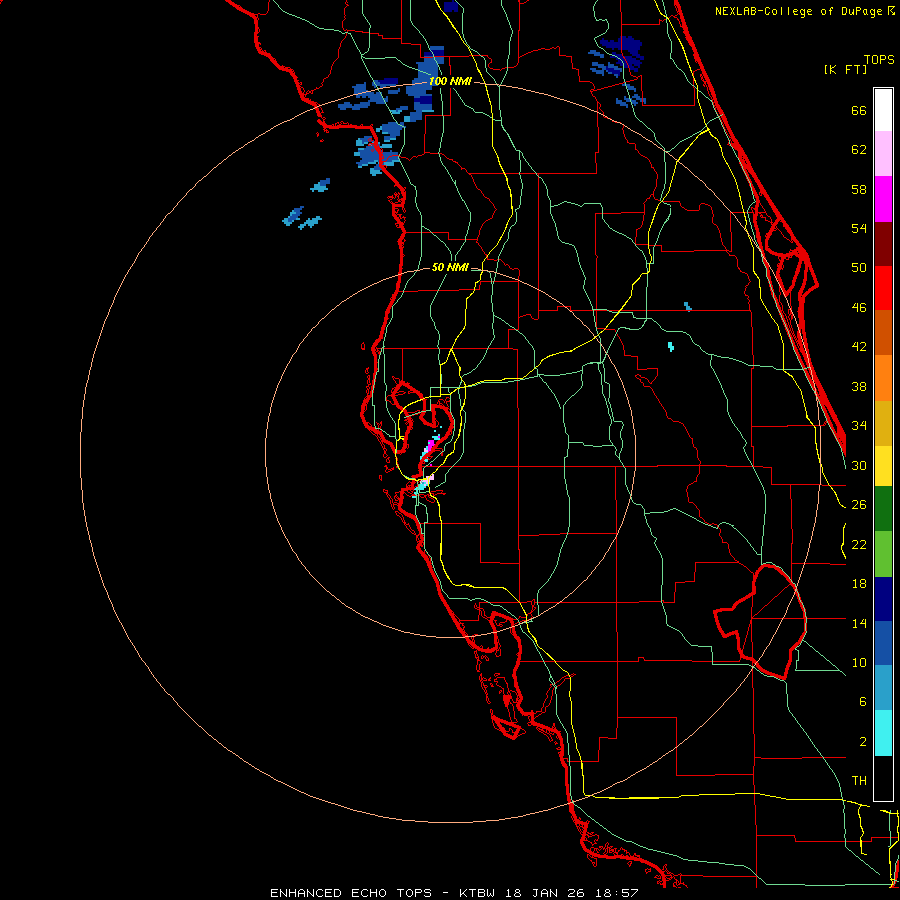900x900 pixels.
Task: Click legend value "38"
Action: 859,387
